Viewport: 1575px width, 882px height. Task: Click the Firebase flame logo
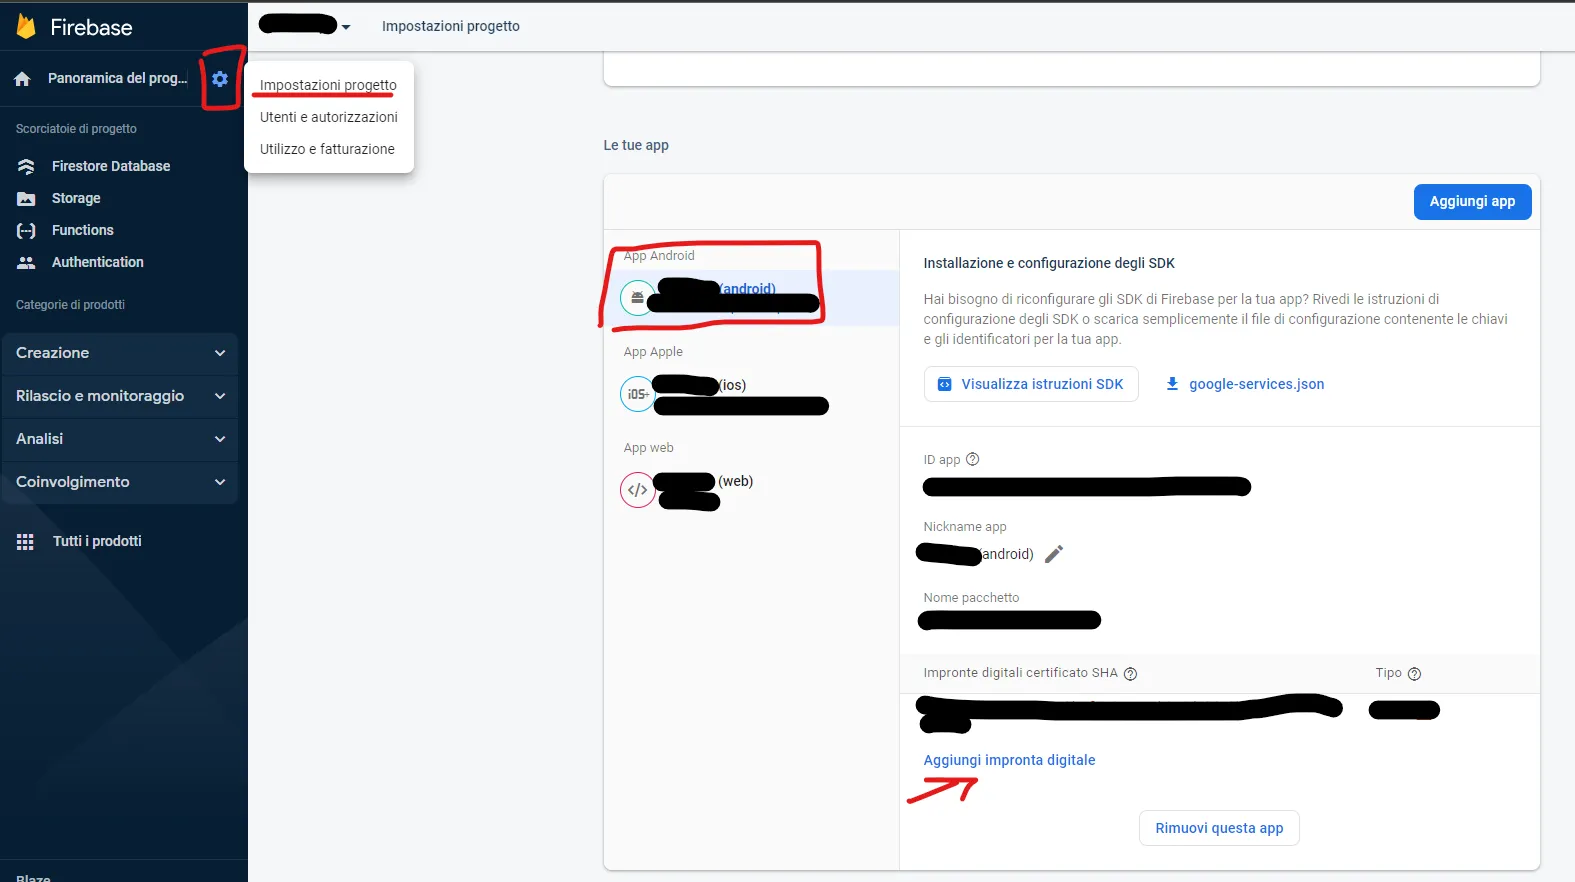[26, 27]
